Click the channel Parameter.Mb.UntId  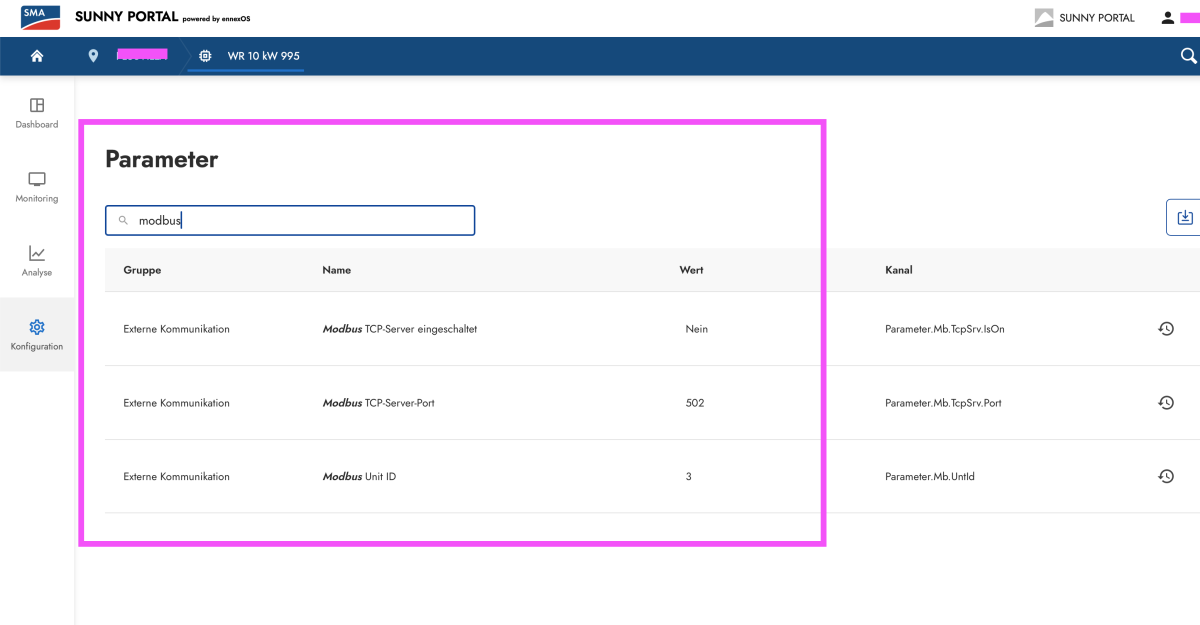tap(930, 477)
